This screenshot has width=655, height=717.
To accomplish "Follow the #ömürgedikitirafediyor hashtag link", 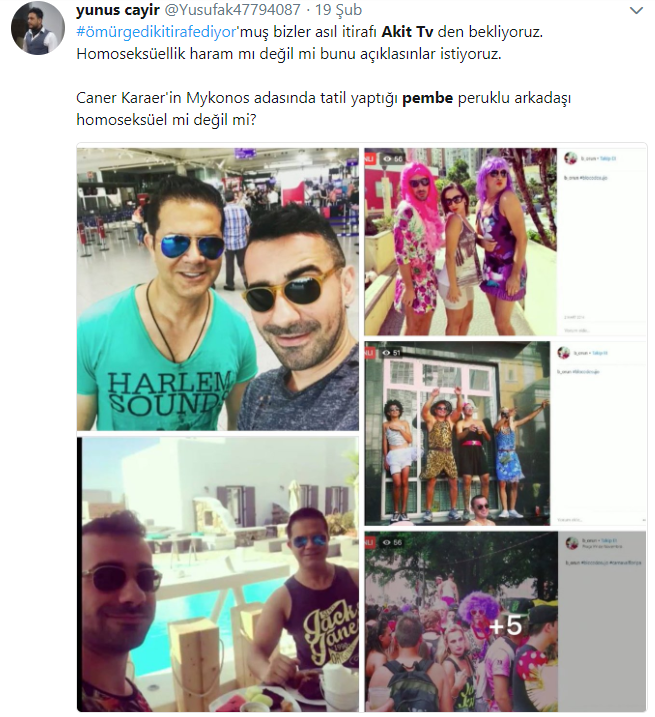I will coord(157,32).
